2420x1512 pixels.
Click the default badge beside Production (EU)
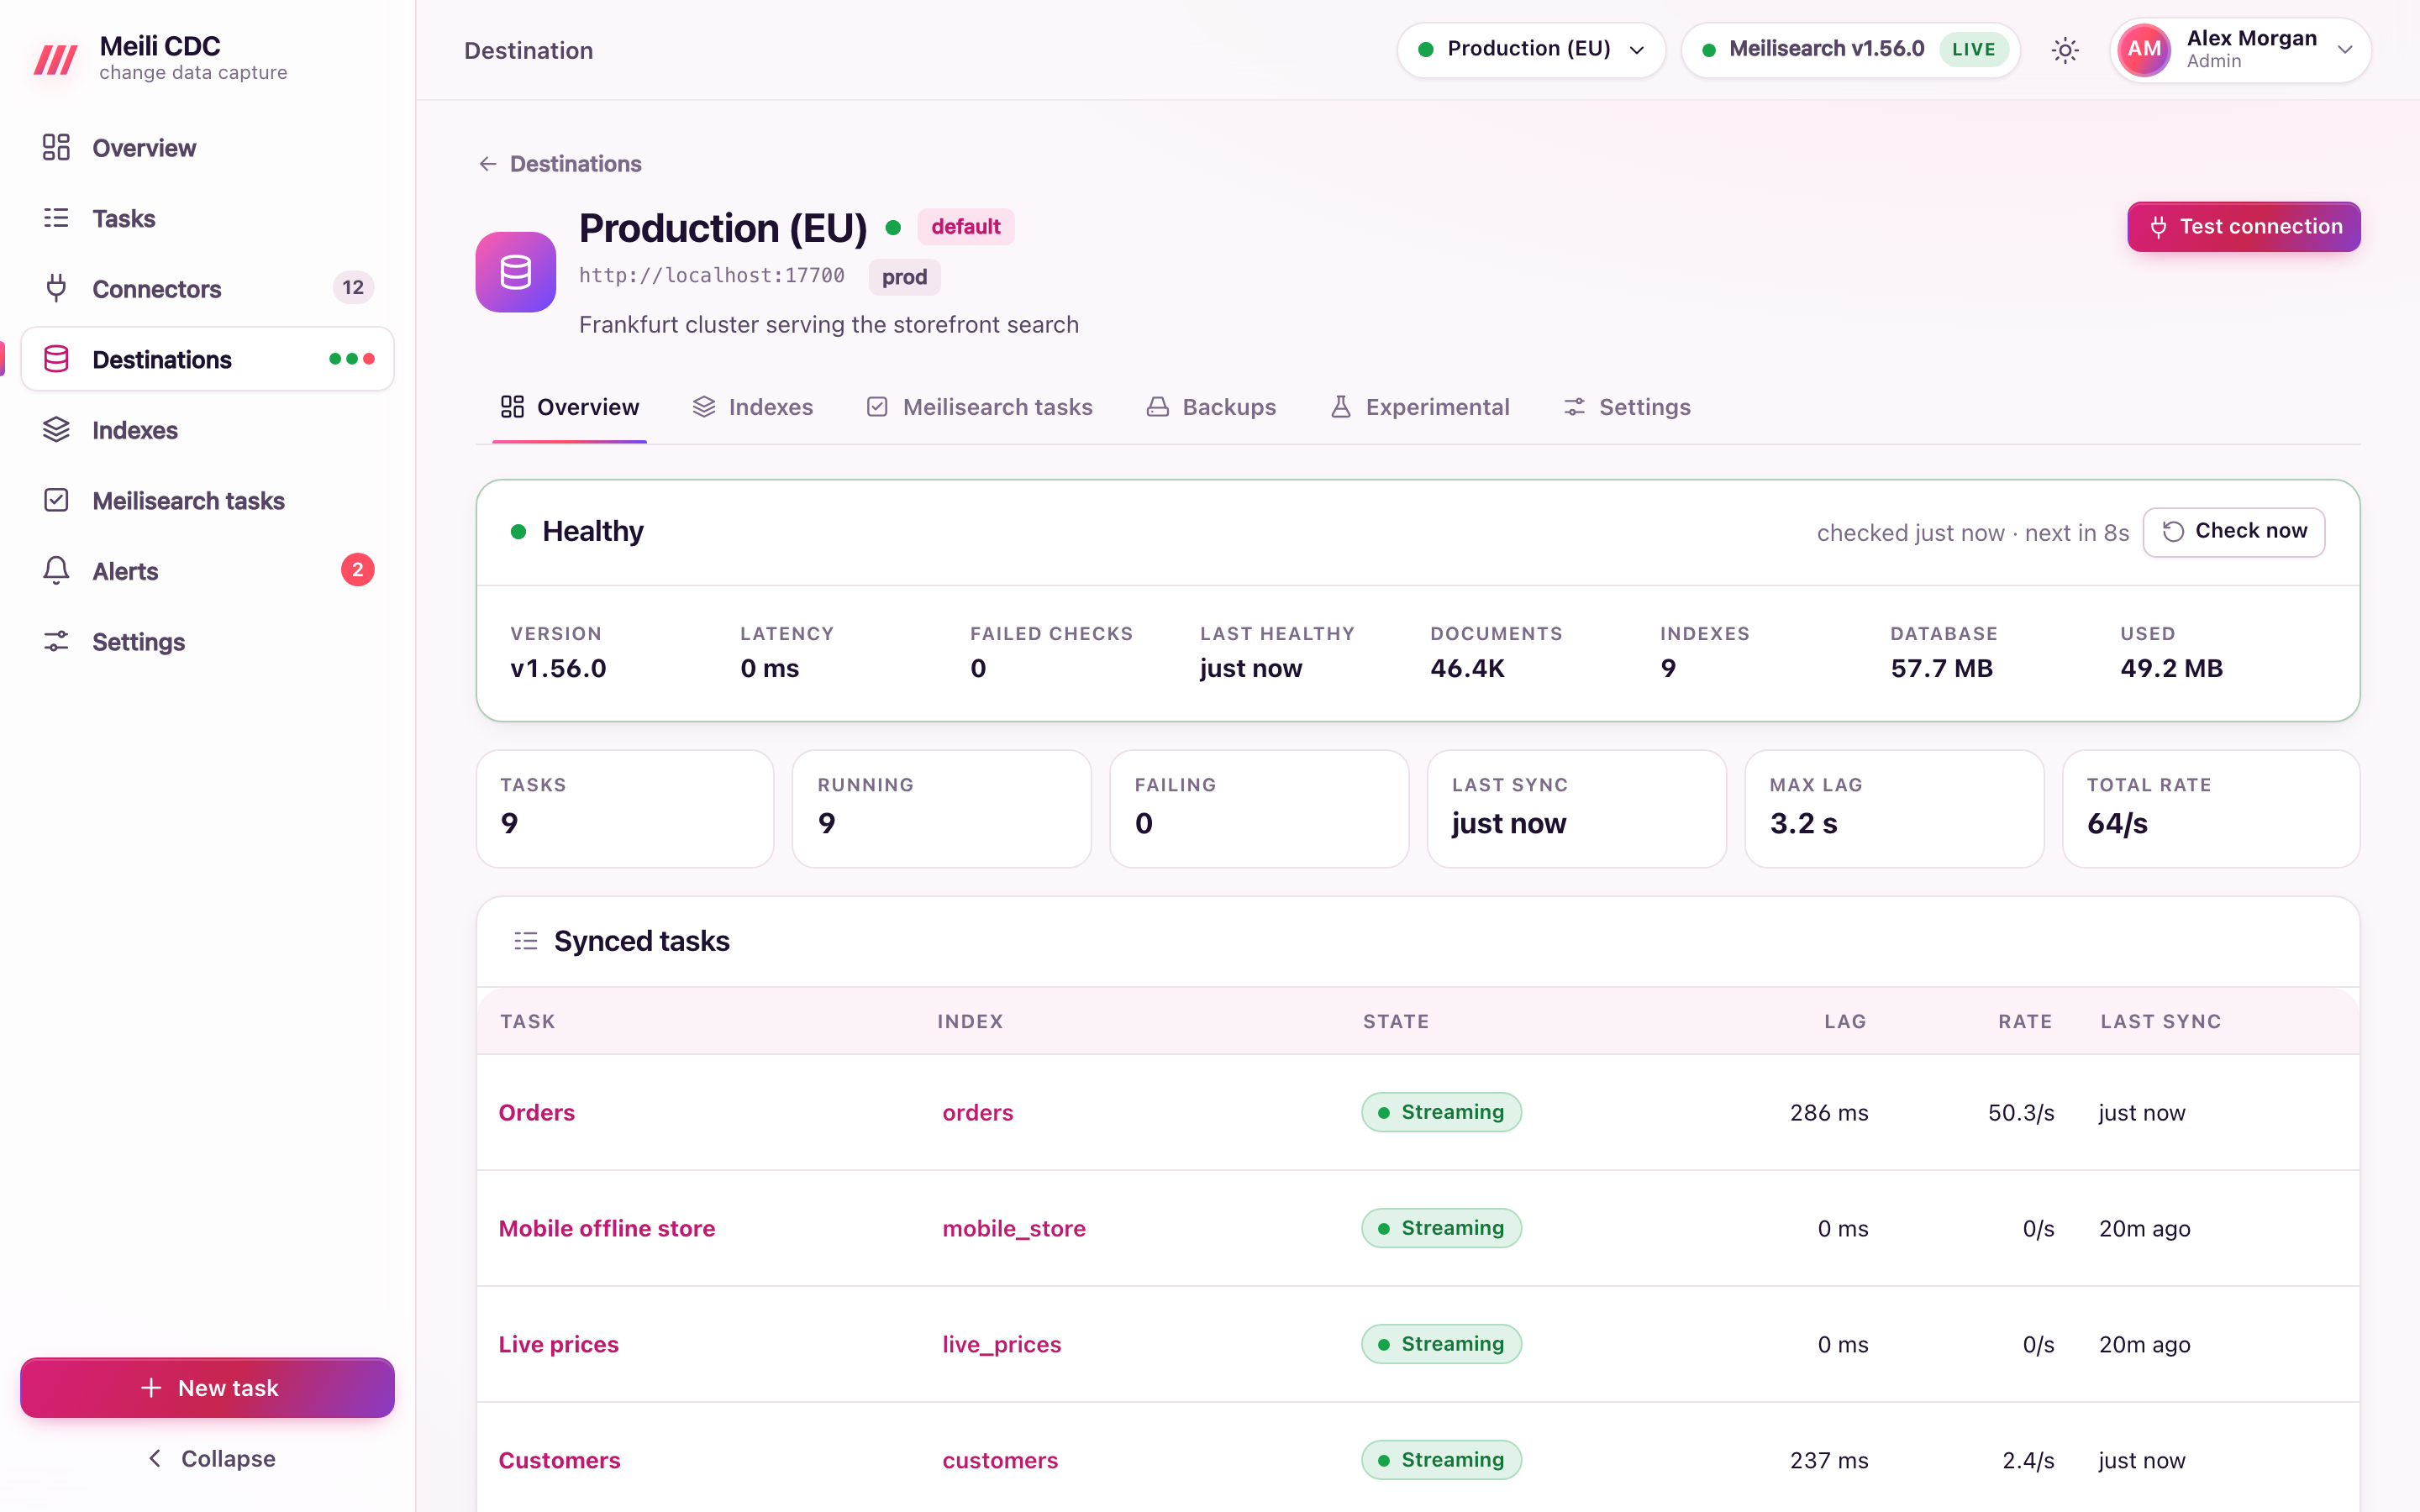coord(966,227)
